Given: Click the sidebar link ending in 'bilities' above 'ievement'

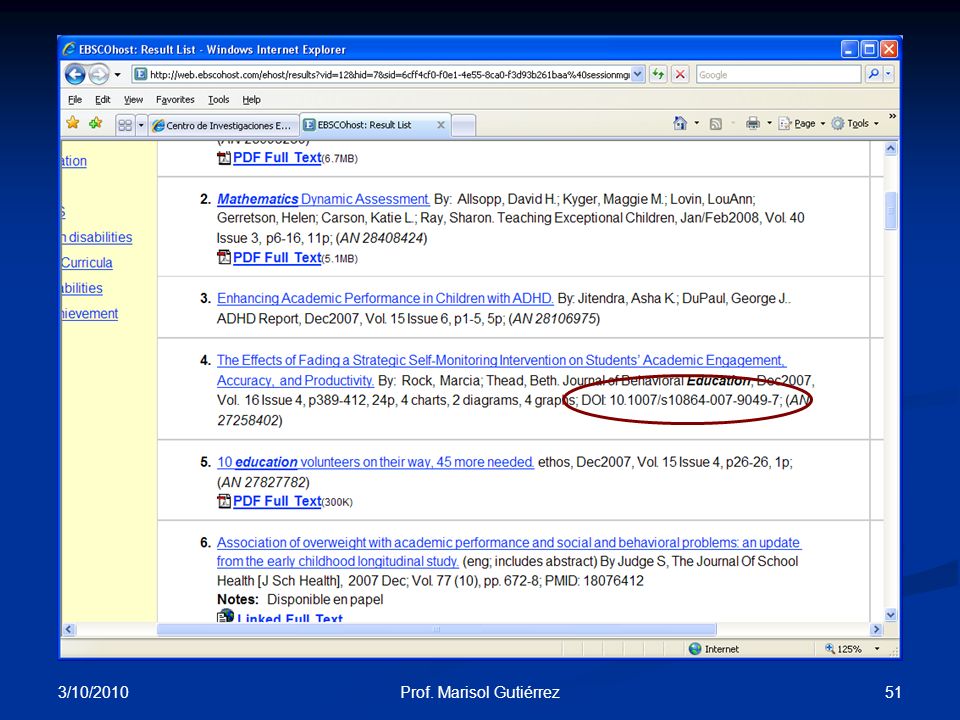Looking at the screenshot, I should (x=82, y=288).
